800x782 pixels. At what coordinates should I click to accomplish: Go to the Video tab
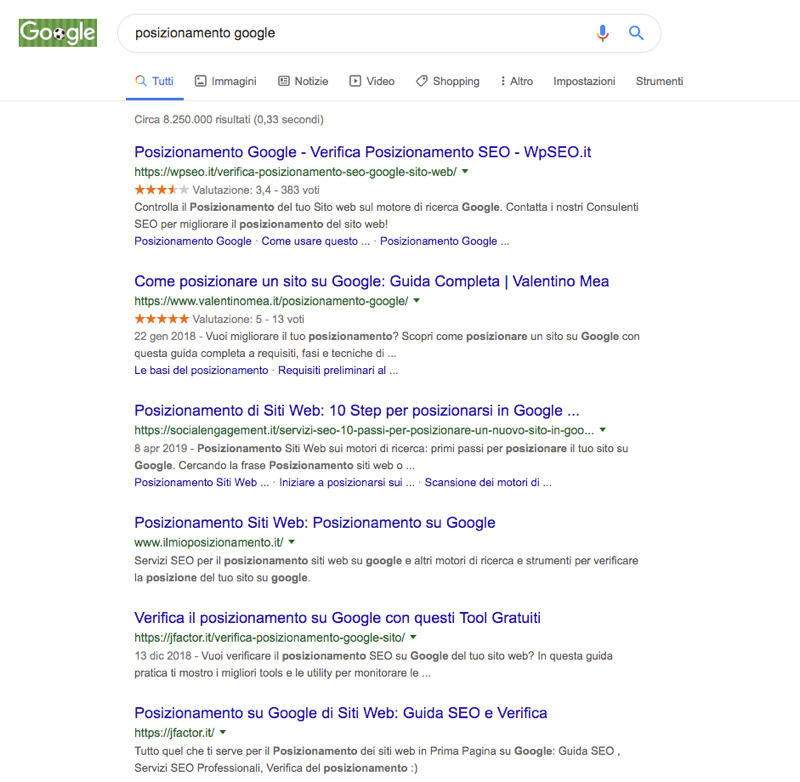372,81
